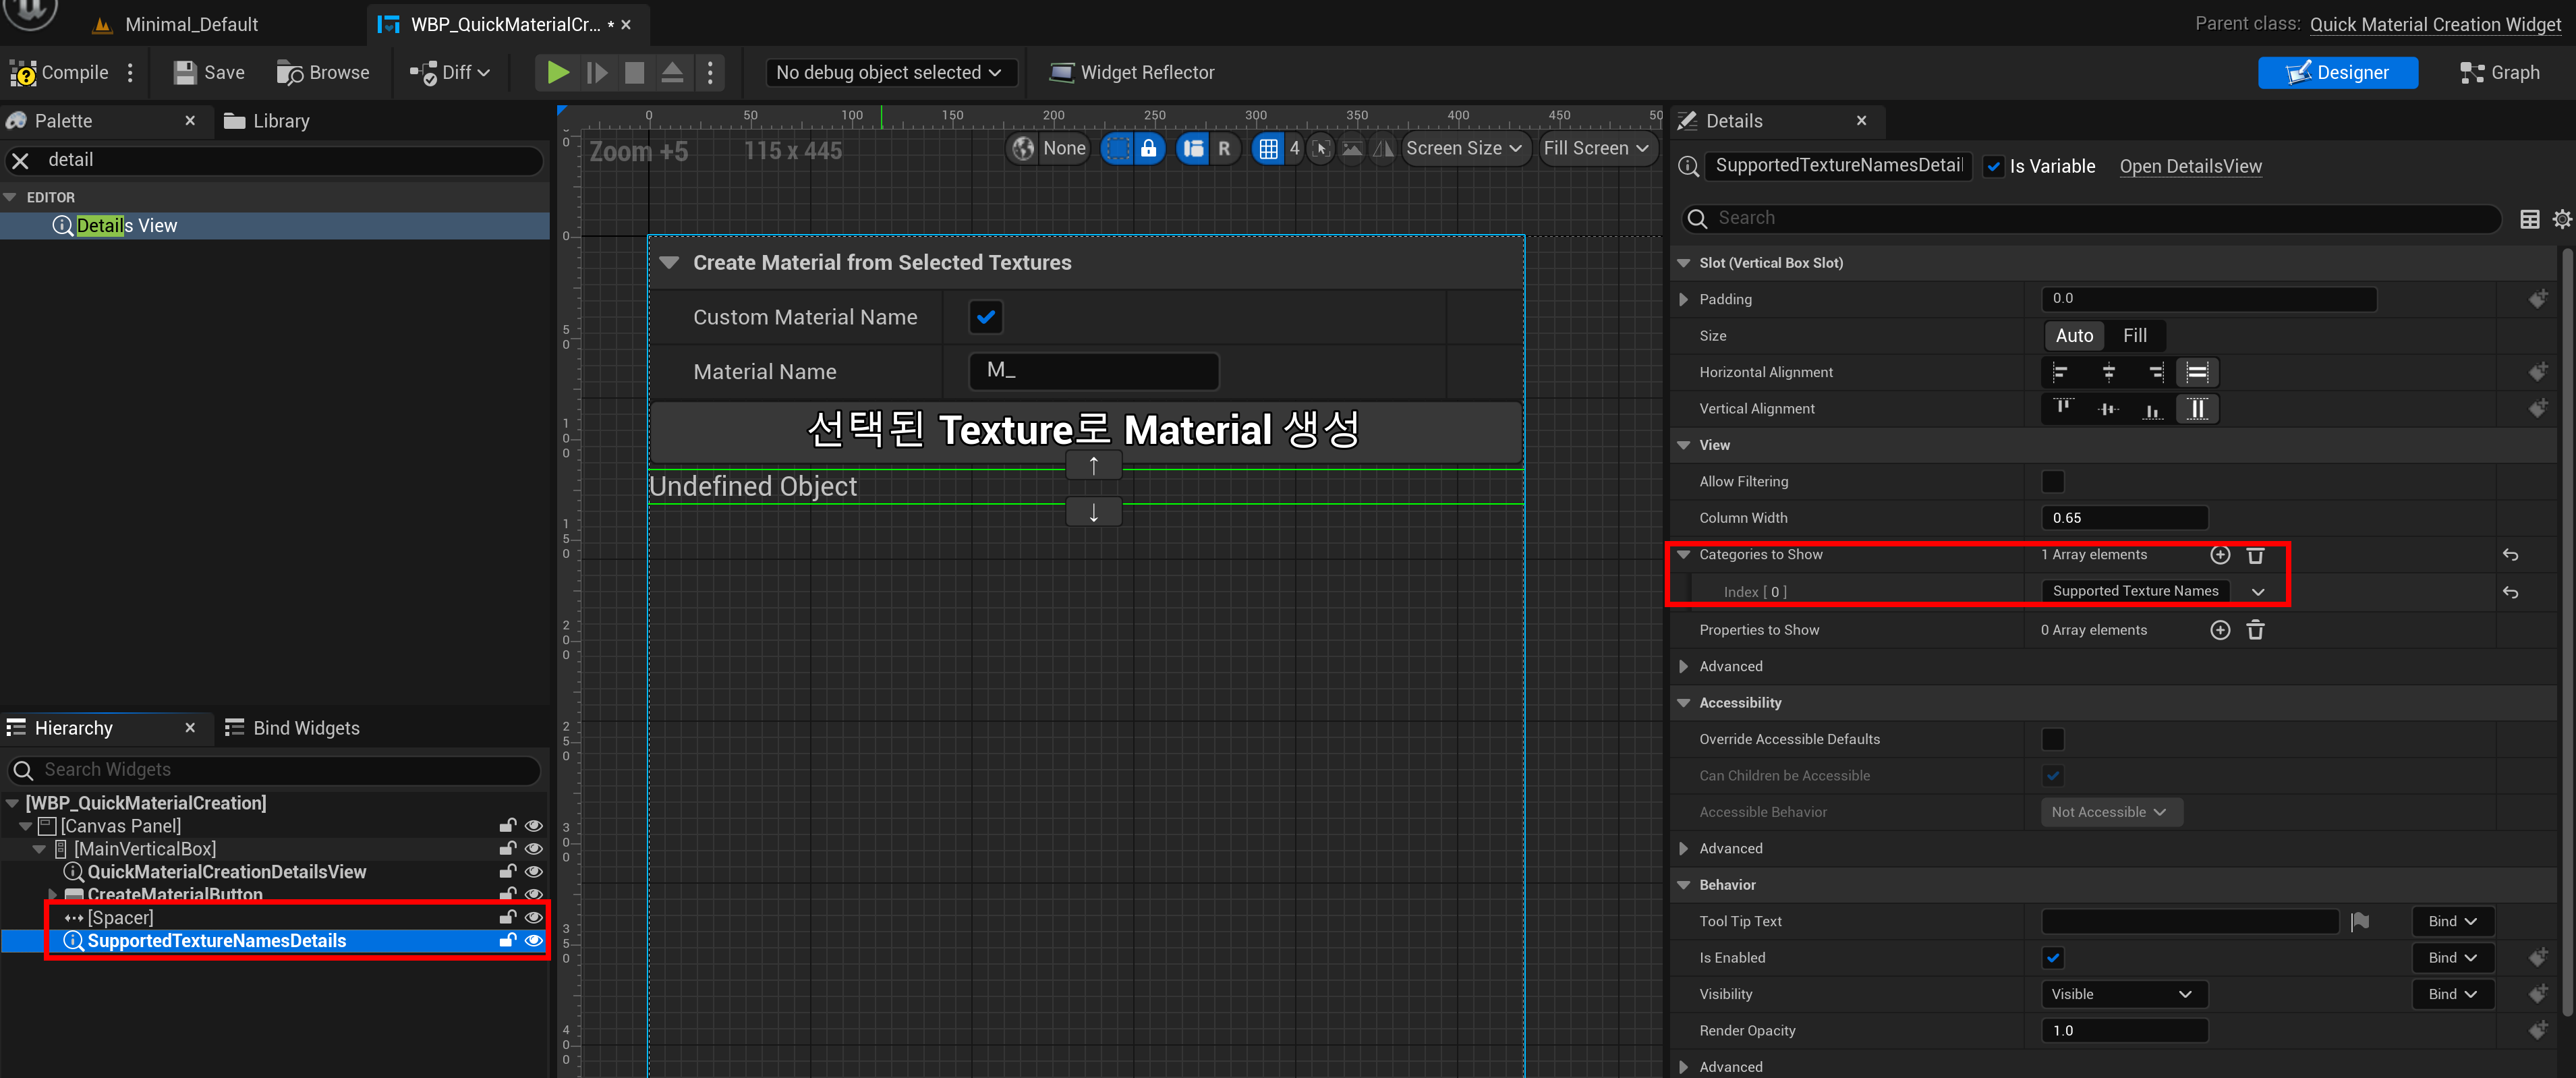Open the Widget Reflector tool
Screen dimensions: 2576x1078
point(1131,73)
